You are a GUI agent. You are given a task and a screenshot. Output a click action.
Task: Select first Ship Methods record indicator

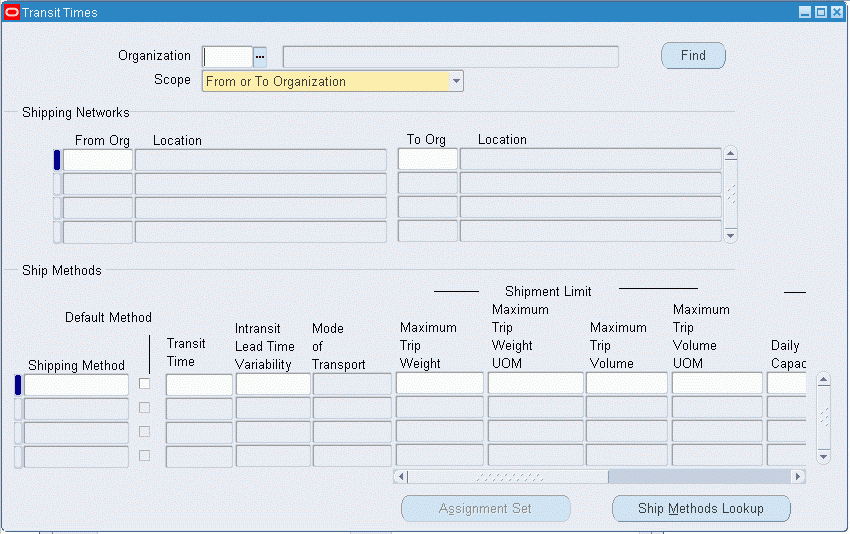18,385
